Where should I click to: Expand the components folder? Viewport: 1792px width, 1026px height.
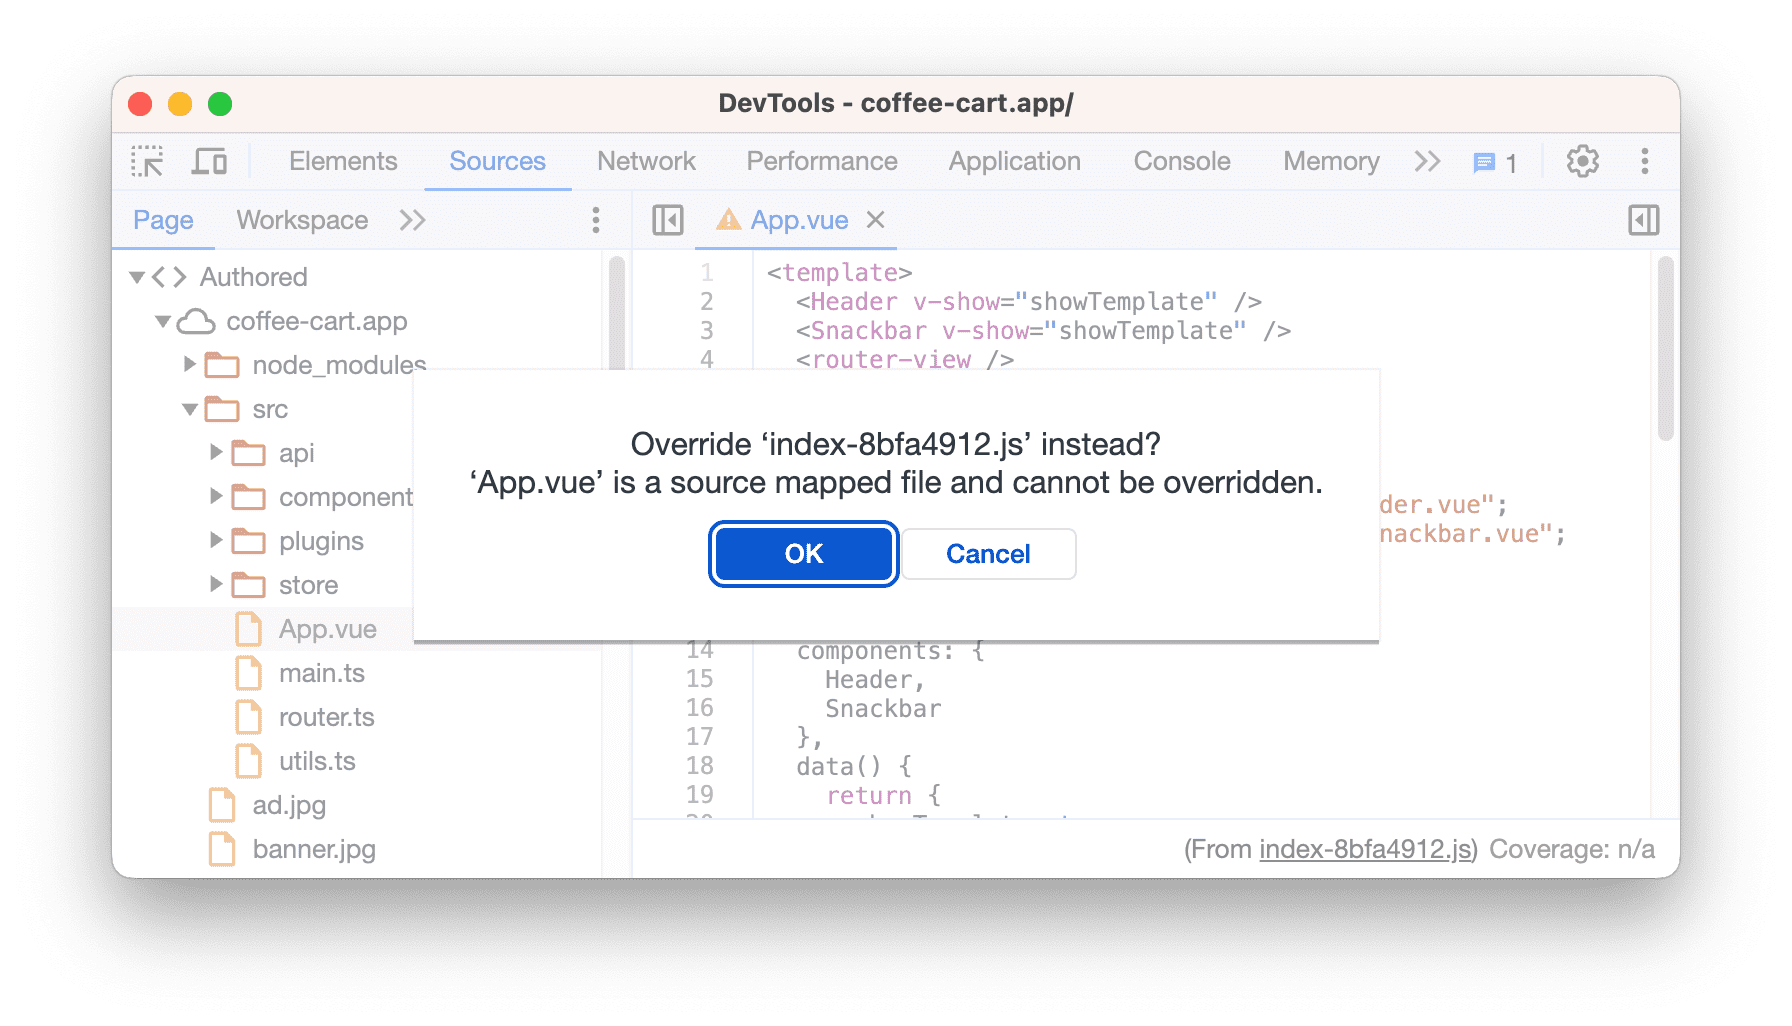pyautogui.click(x=215, y=496)
